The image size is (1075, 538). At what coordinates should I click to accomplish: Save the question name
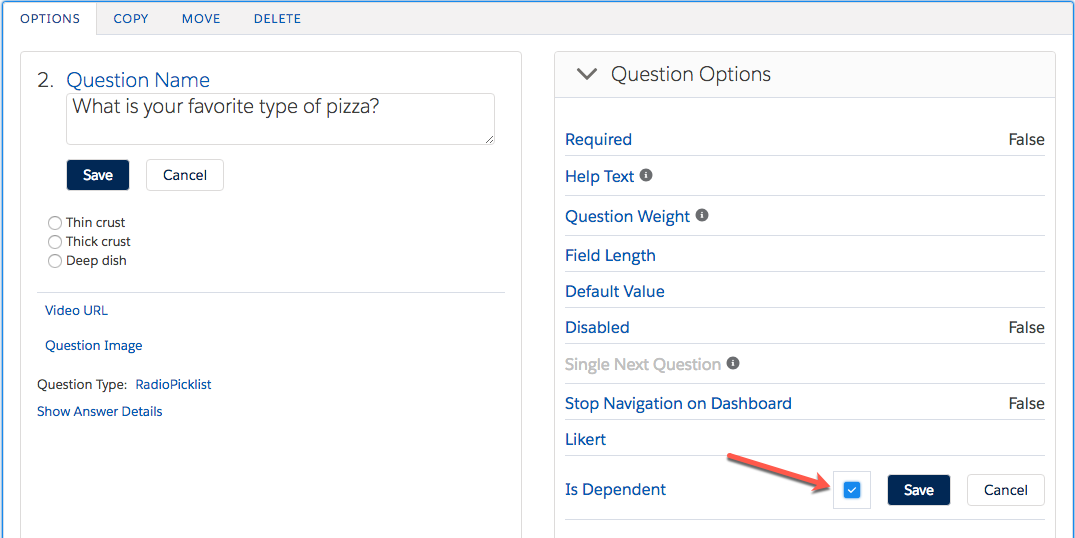pyautogui.click(x=98, y=175)
